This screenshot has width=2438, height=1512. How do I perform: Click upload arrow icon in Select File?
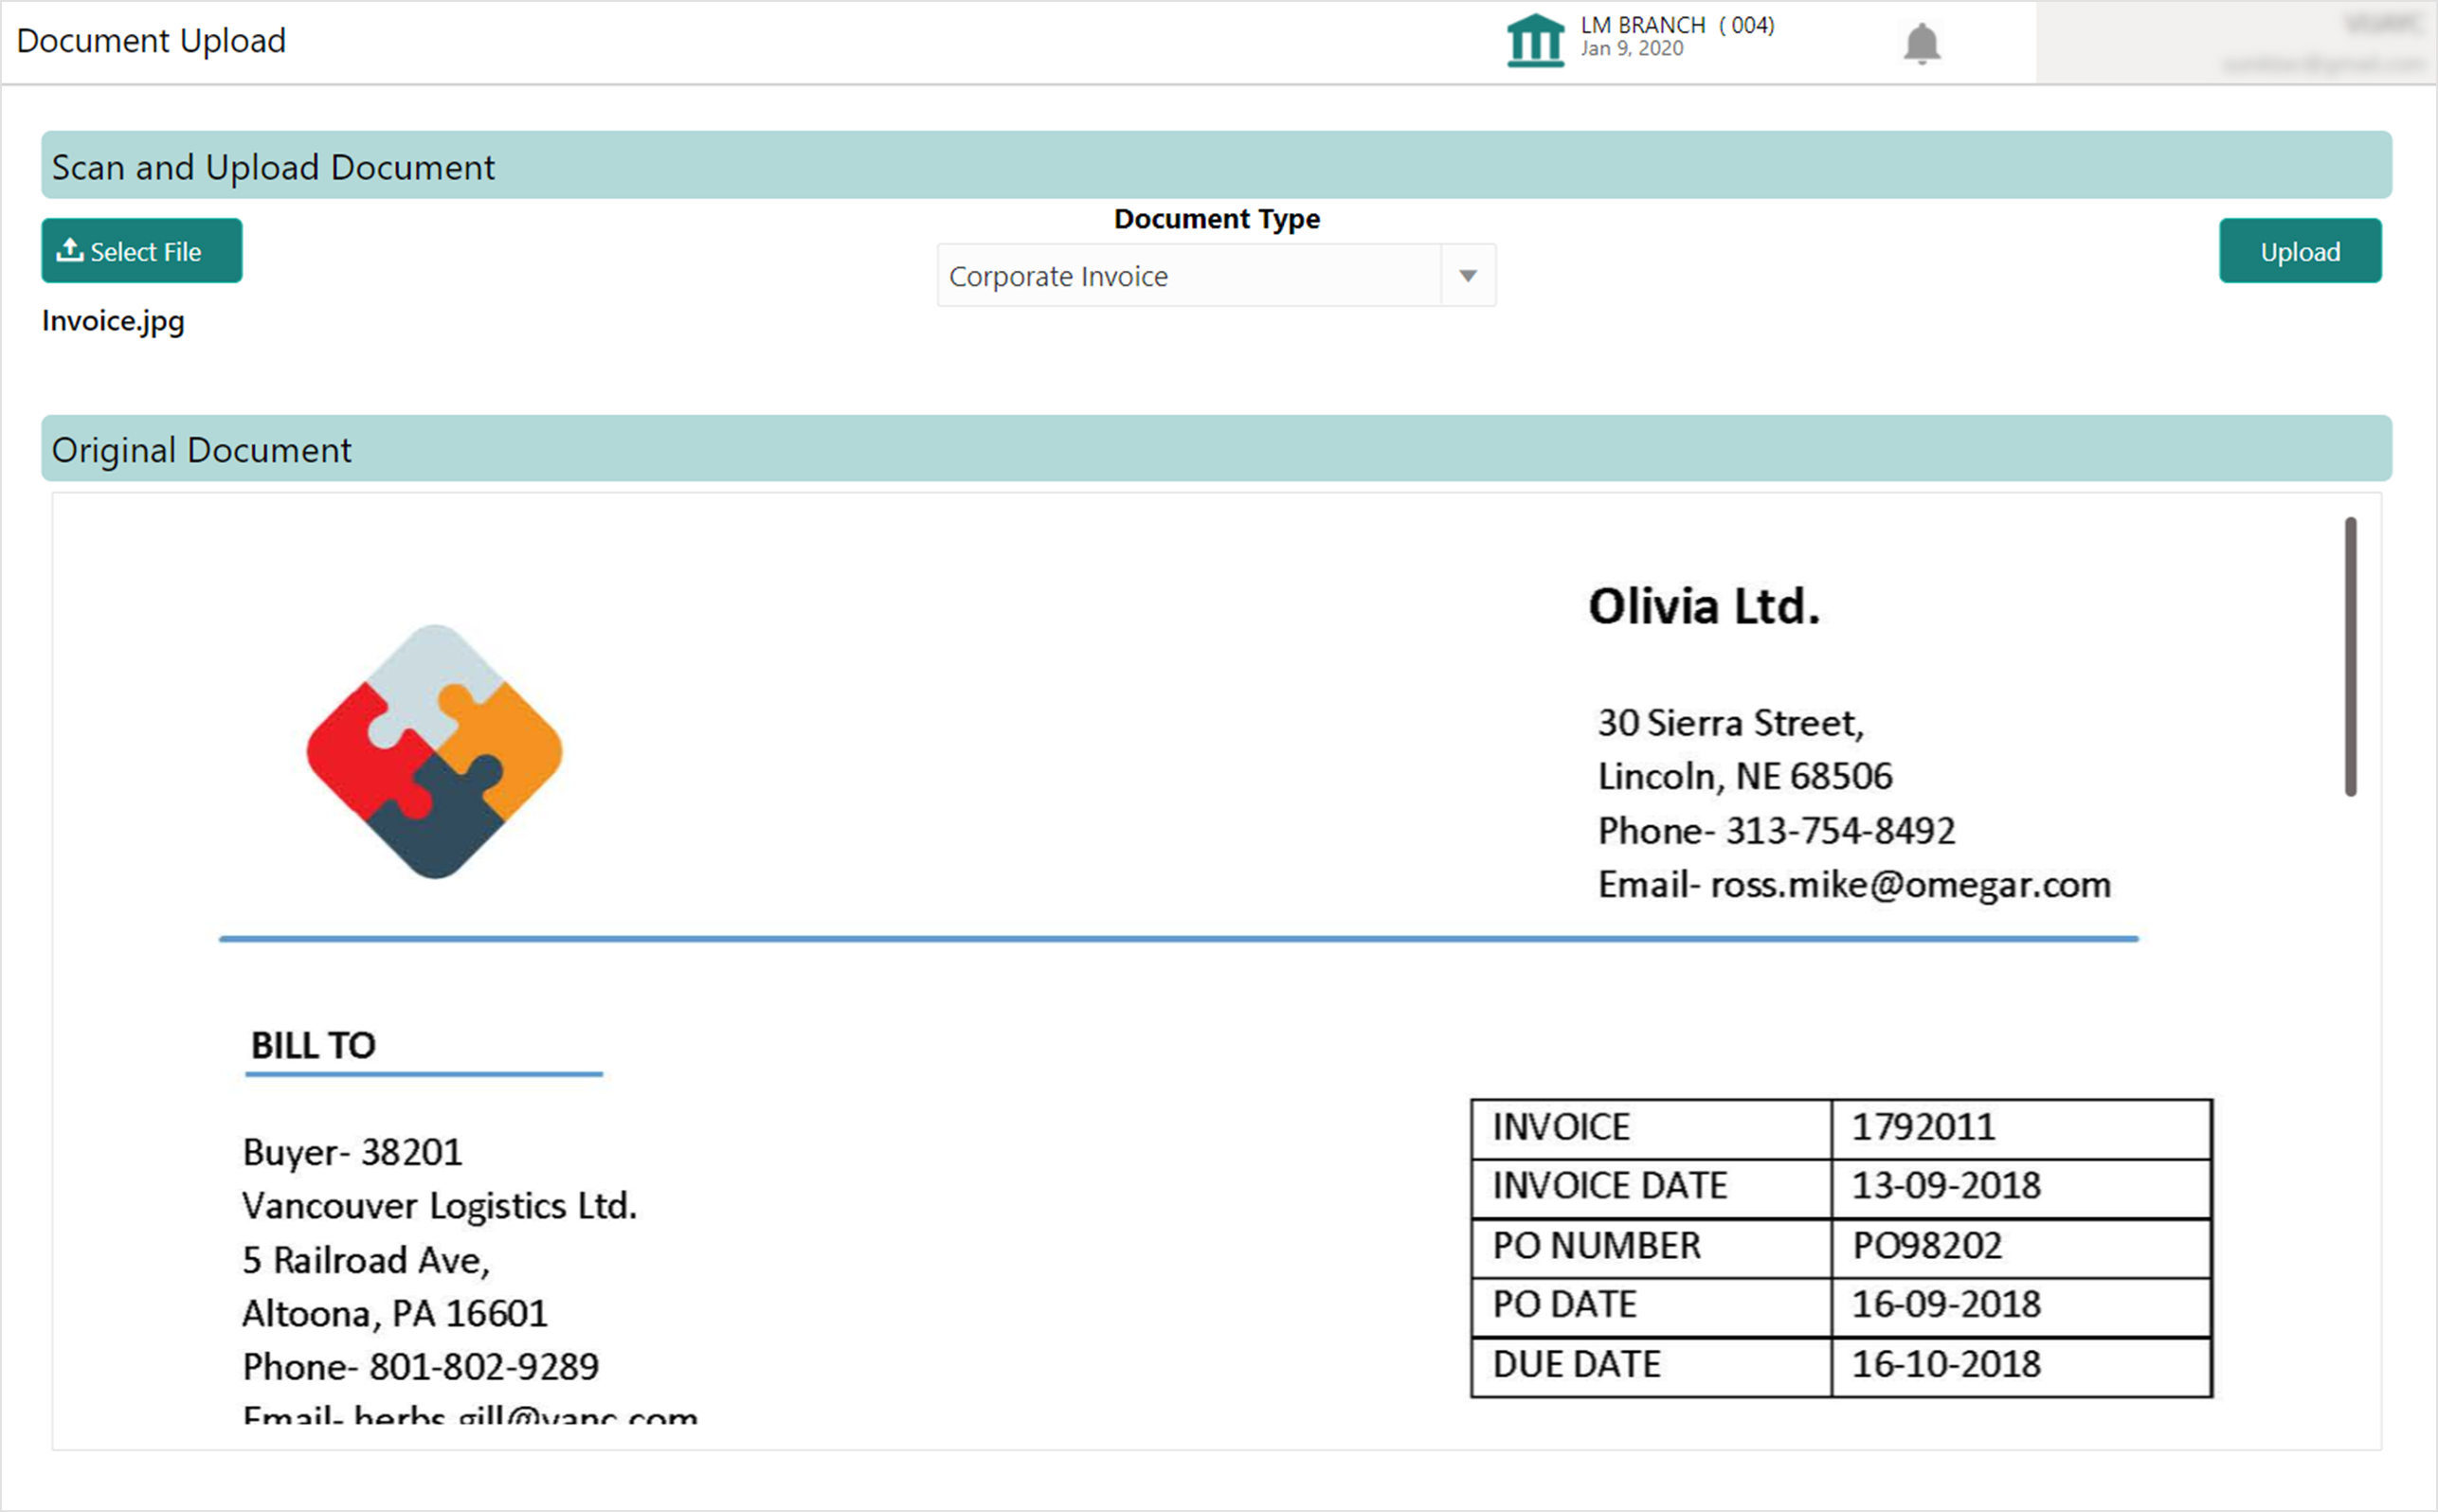[x=69, y=250]
